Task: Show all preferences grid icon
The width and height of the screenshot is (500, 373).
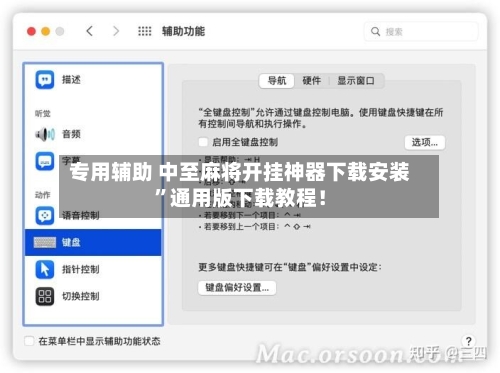Action: coord(145,31)
